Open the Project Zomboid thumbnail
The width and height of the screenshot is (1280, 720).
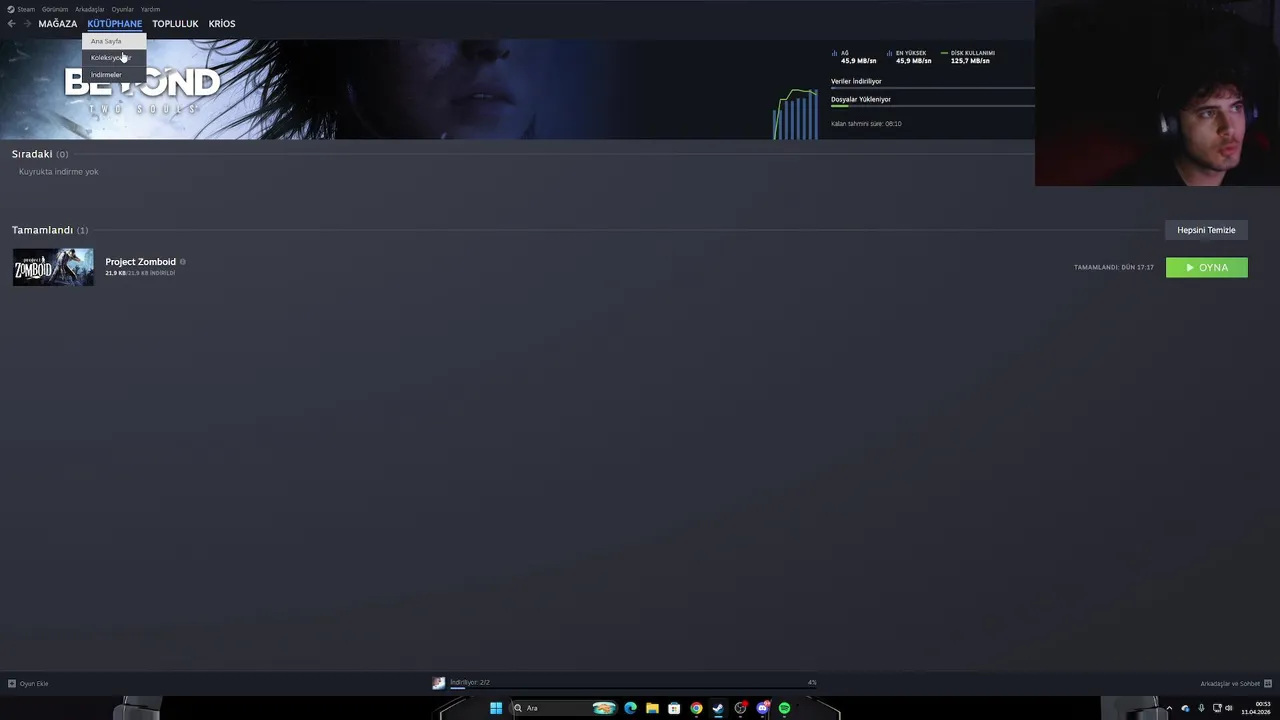click(x=53, y=267)
